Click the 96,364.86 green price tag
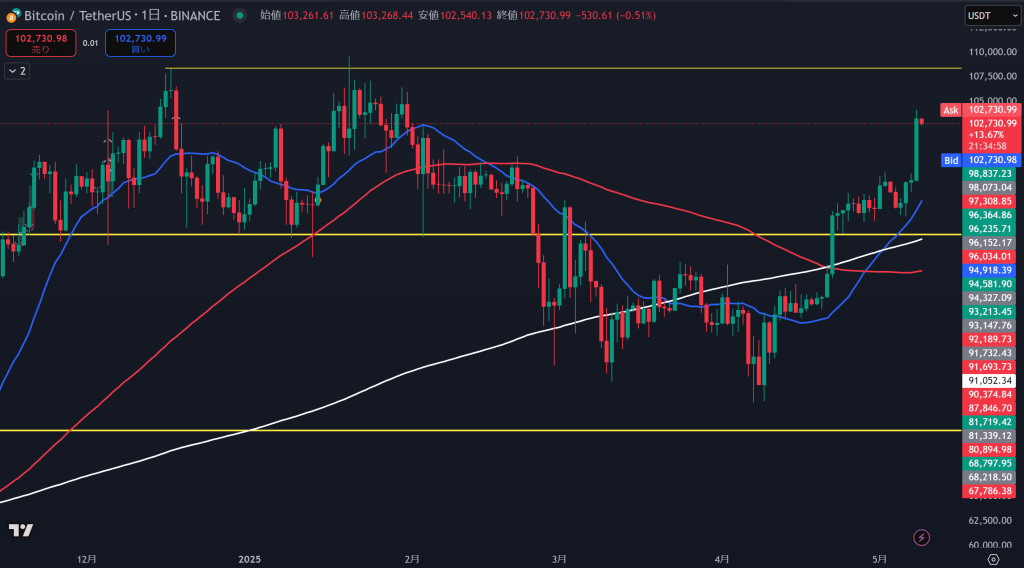Image resolution: width=1024 pixels, height=568 pixels. (x=991, y=215)
